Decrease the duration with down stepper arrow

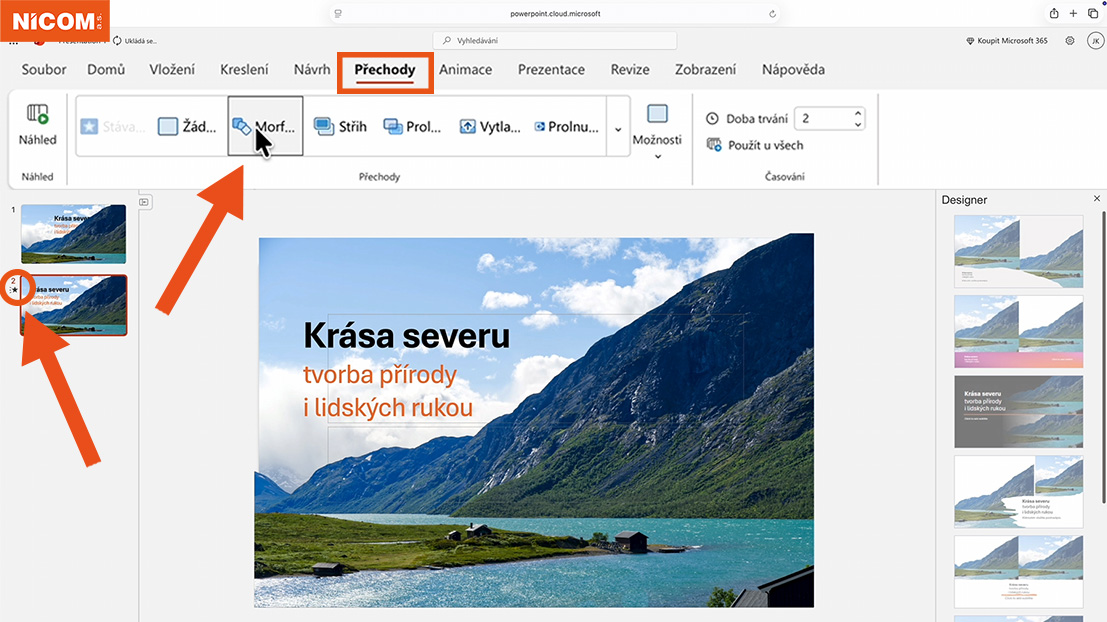point(858,124)
